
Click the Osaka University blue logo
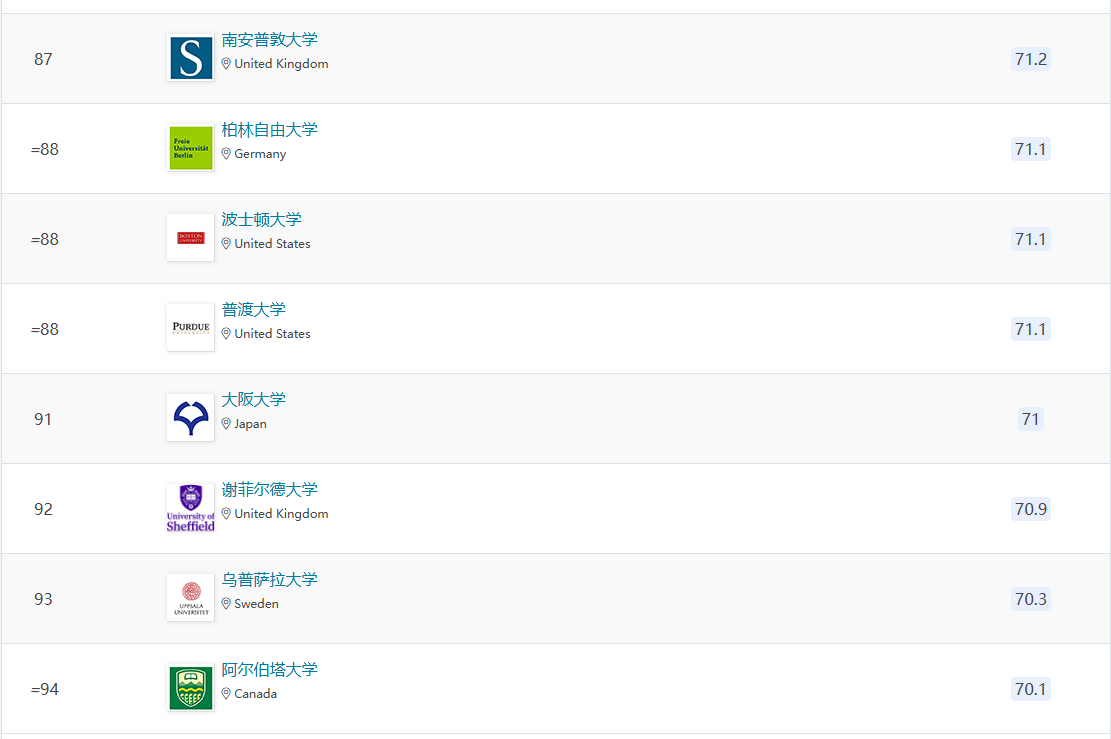pos(191,418)
